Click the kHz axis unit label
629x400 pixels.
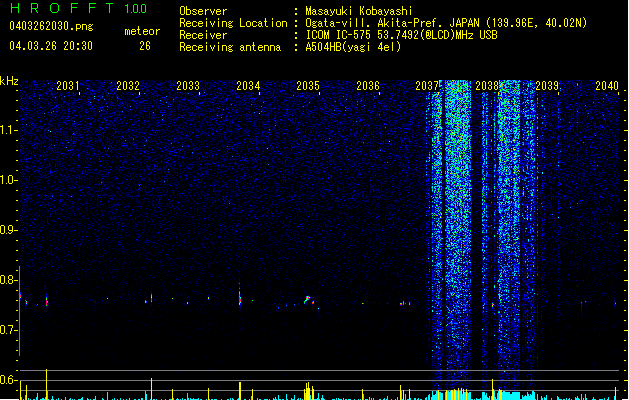pyautogui.click(x=9, y=81)
